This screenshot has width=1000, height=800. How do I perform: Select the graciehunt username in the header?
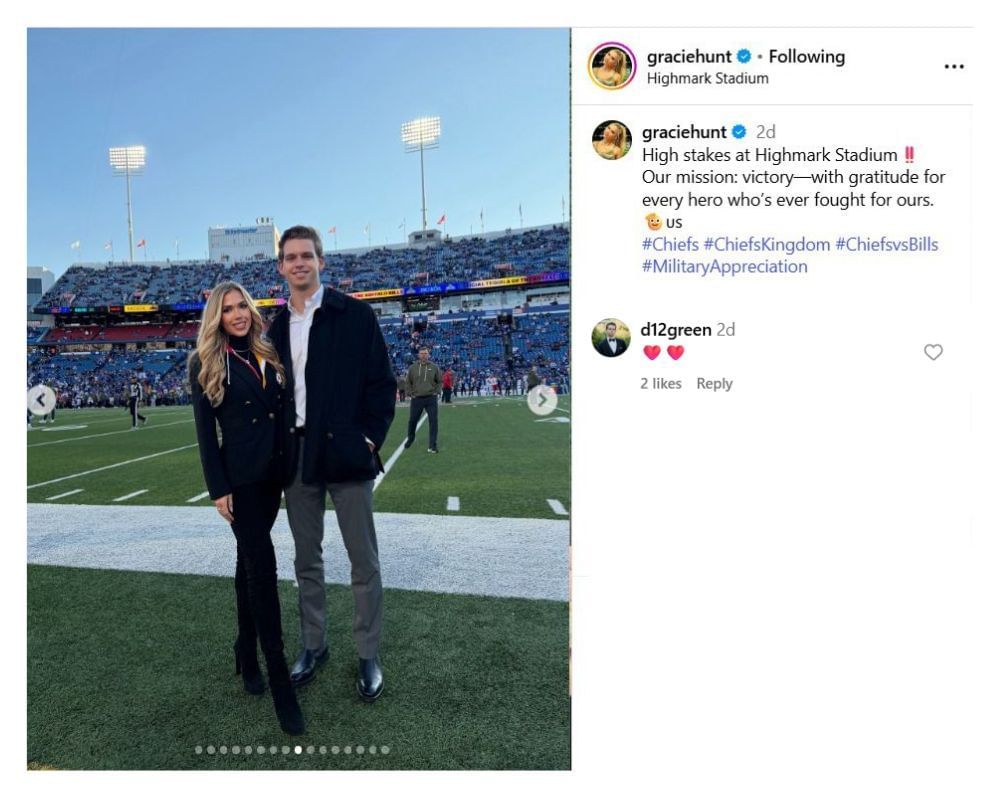click(689, 56)
